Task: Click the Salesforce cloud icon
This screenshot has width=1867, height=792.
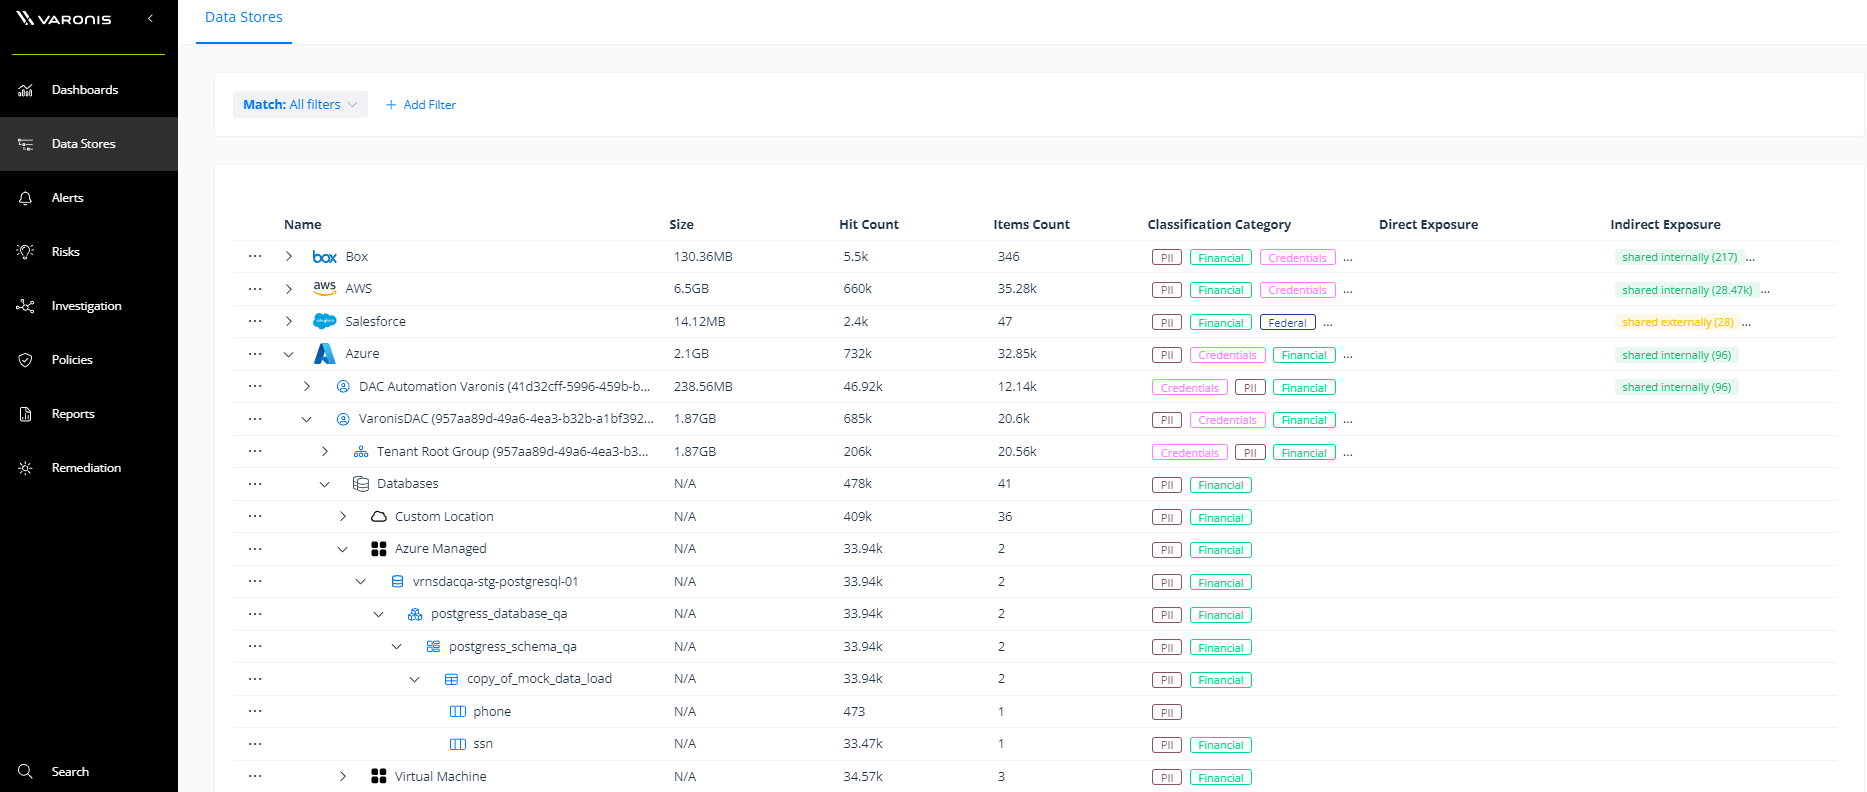Action: tap(324, 321)
